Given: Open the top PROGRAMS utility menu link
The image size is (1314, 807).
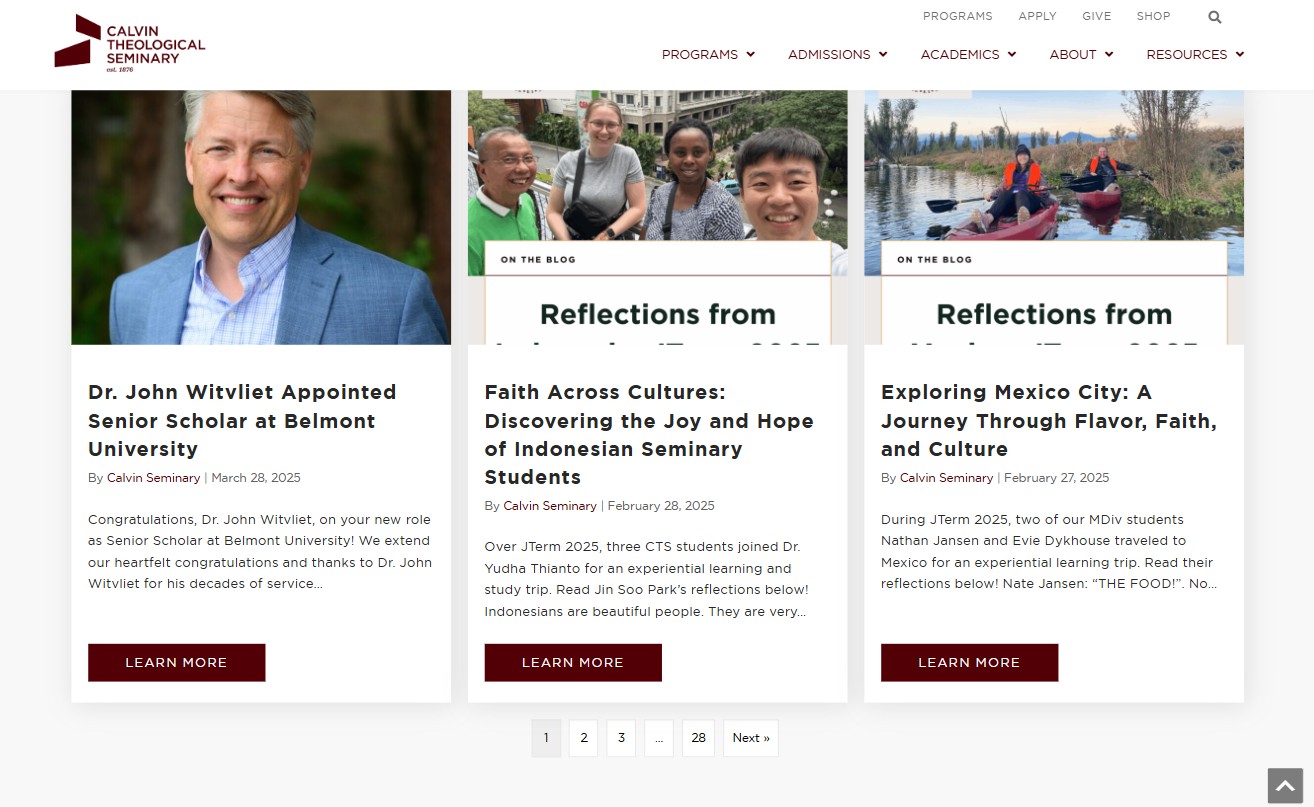Looking at the screenshot, I should 957,16.
